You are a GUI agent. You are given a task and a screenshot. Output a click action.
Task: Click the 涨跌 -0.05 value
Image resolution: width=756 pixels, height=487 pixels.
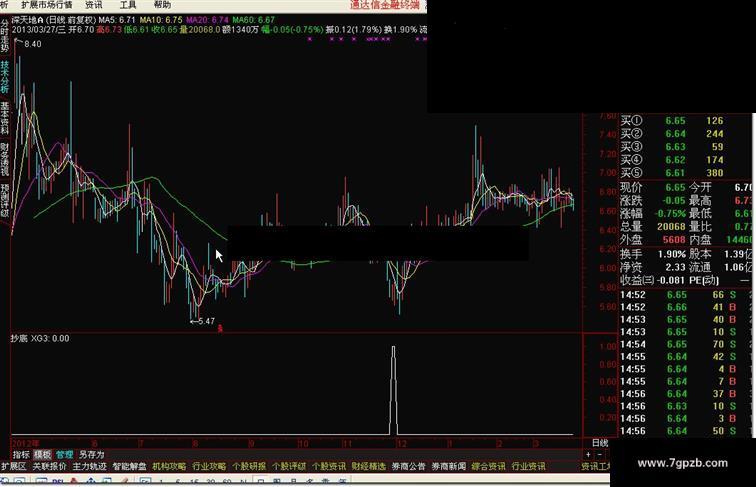click(674, 200)
